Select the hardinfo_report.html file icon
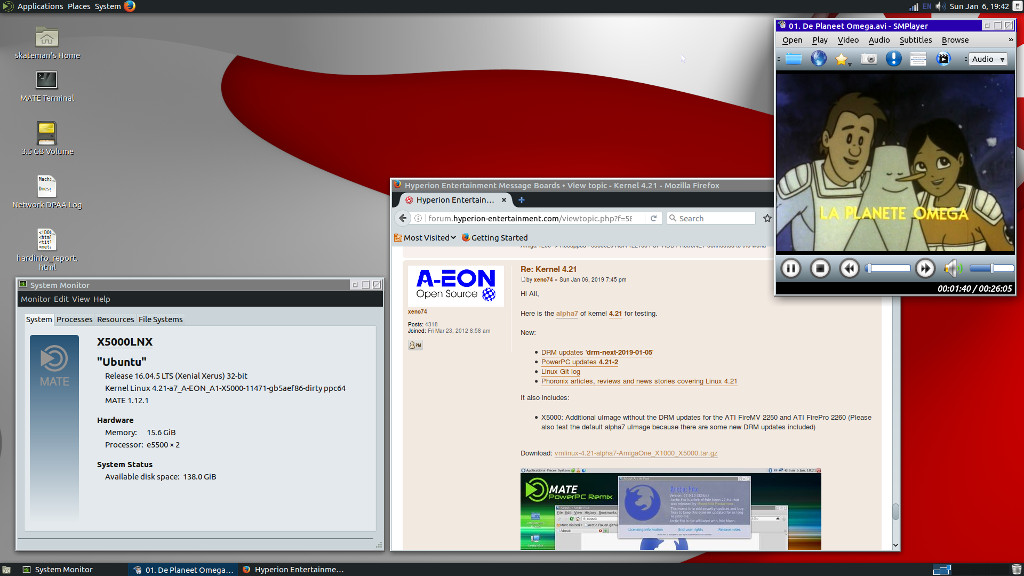The height and width of the screenshot is (576, 1024). (46, 249)
